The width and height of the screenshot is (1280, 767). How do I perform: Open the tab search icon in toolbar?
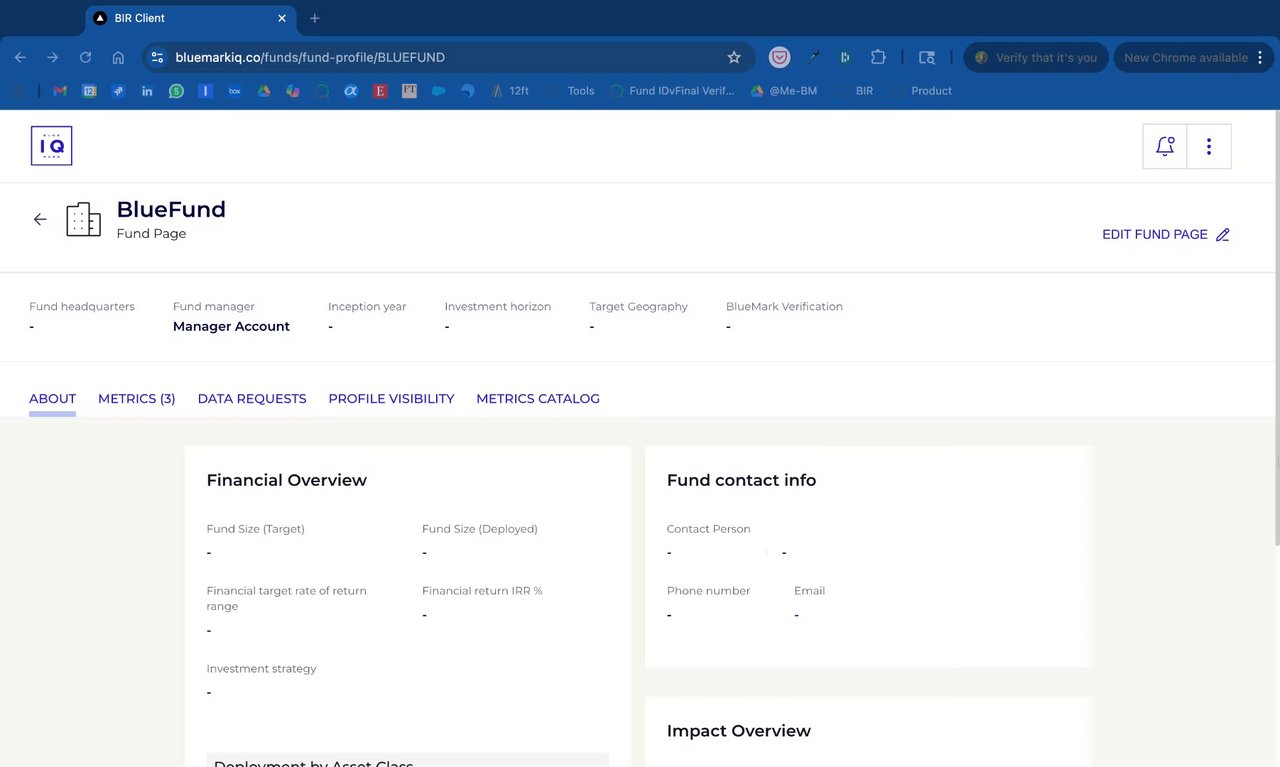tap(927, 57)
